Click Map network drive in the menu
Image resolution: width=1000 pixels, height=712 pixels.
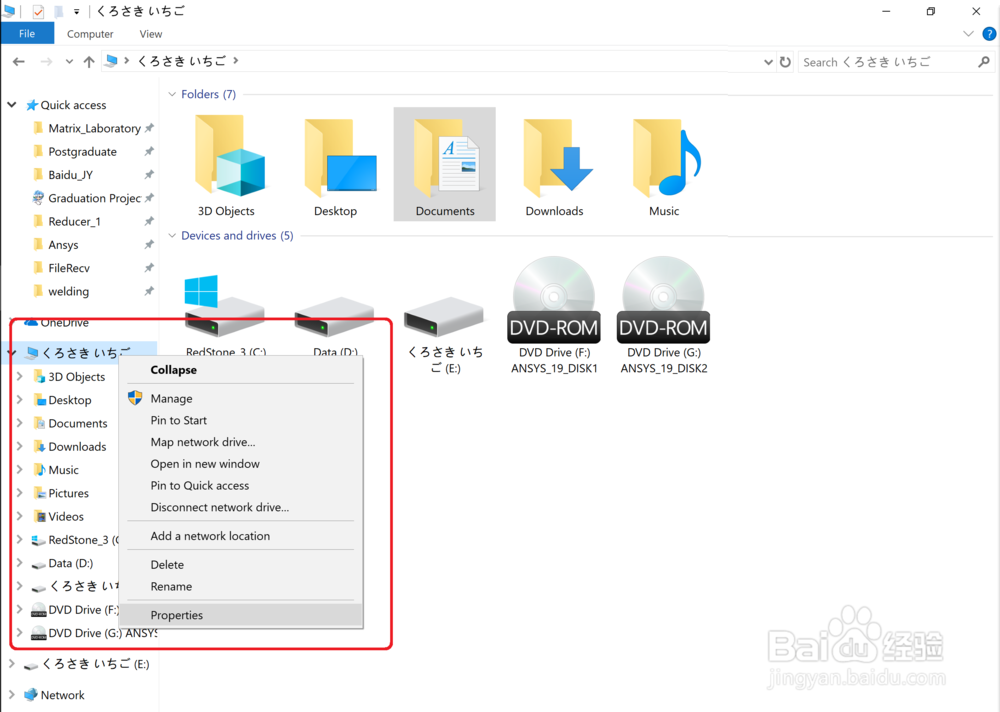click(x=202, y=441)
